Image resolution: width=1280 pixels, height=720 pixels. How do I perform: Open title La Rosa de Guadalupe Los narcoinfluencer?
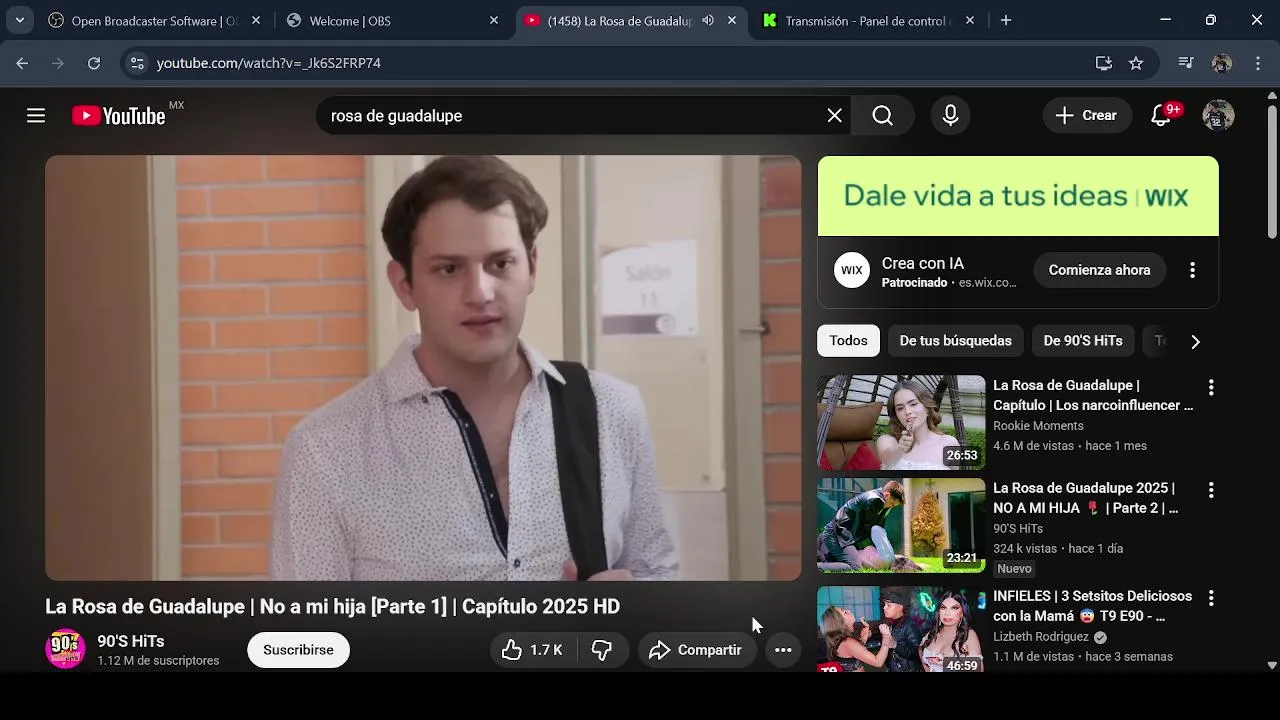1093,395
